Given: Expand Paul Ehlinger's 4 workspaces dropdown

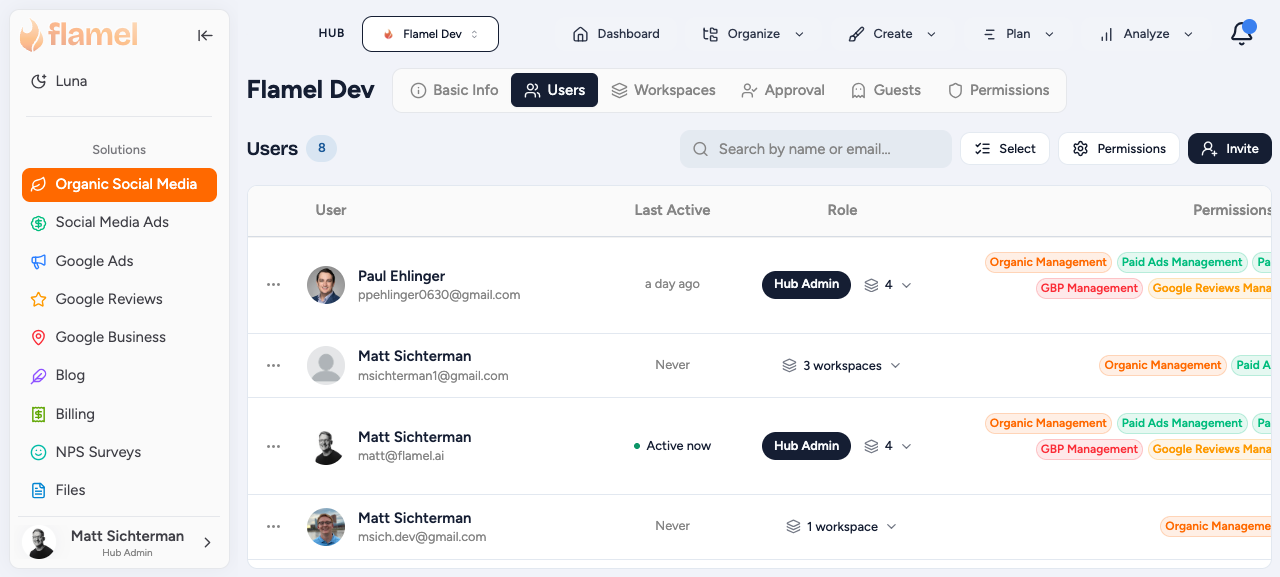Looking at the screenshot, I should 888,285.
